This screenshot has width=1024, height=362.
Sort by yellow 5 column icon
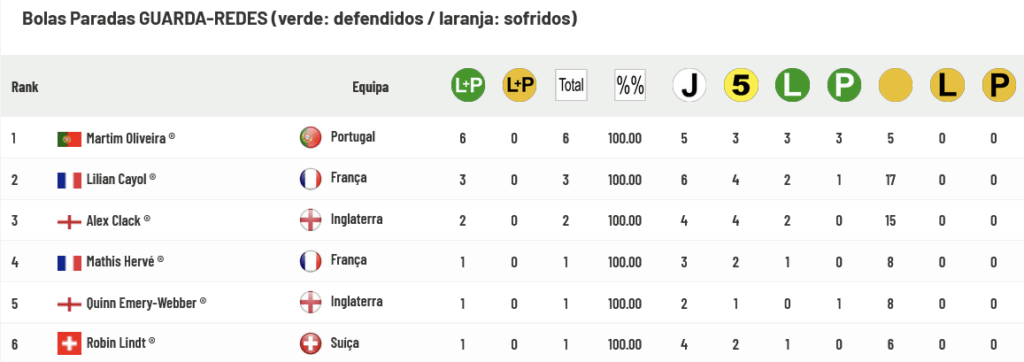[x=741, y=86]
